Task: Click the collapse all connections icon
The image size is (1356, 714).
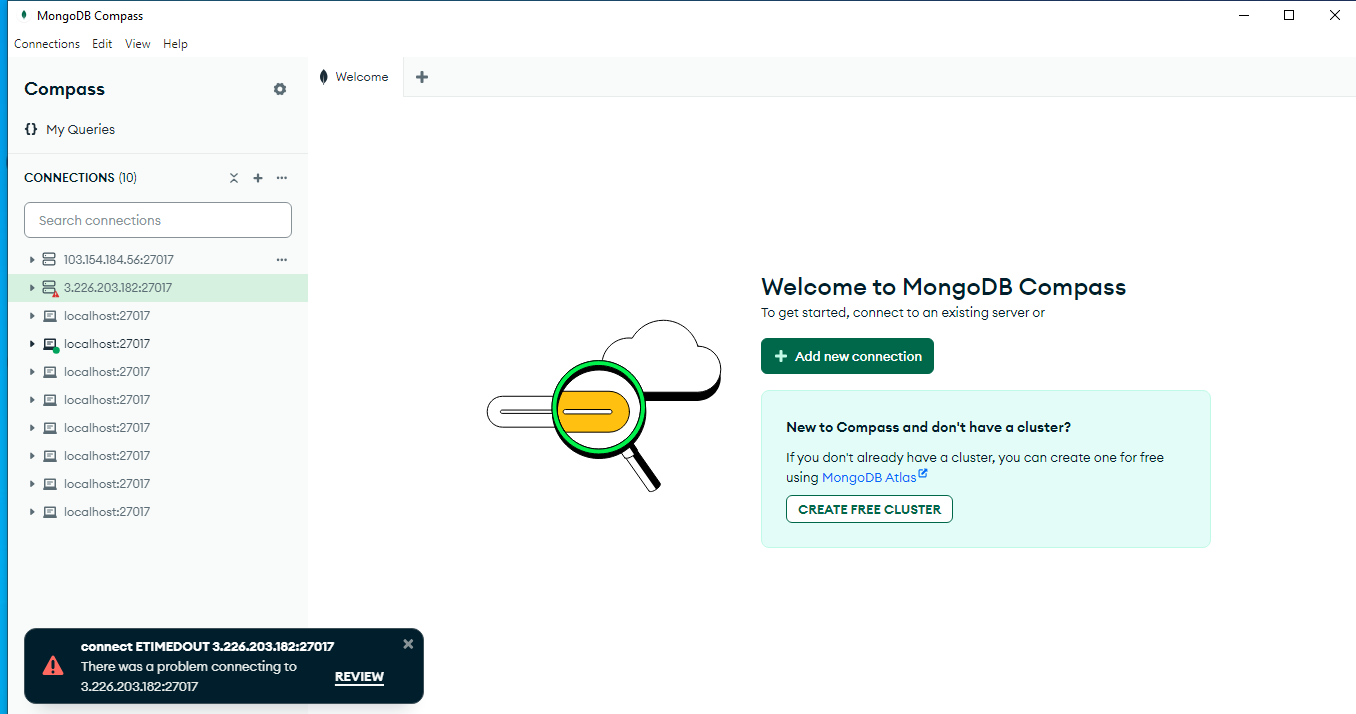Action: click(234, 178)
